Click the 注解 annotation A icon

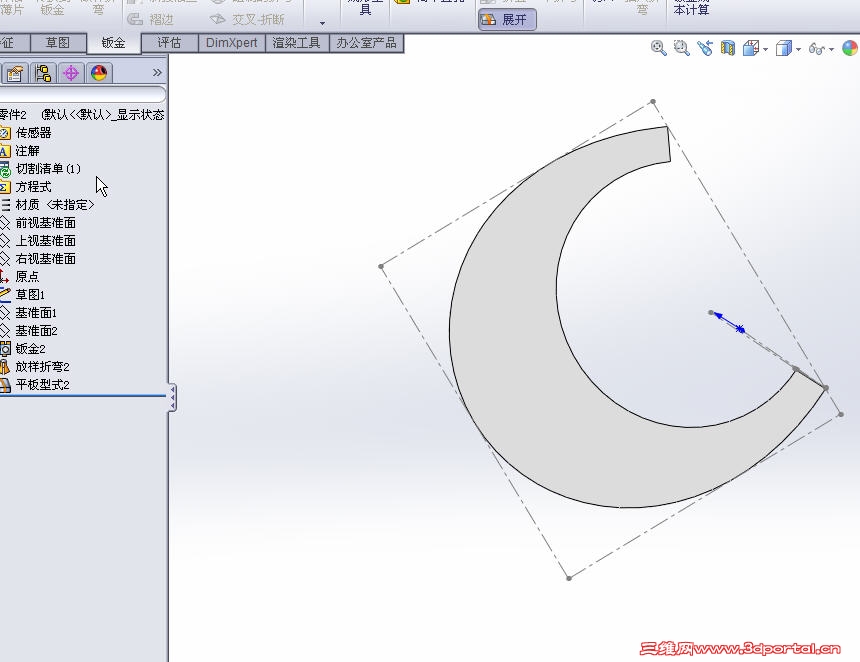(4, 151)
